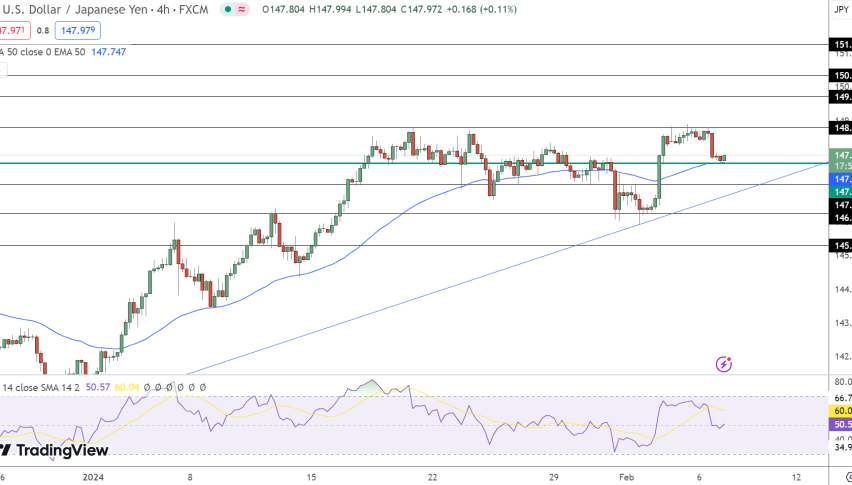This screenshot has height=485, width=852.
Task: Click the yellow 60.0 RSI axis label
Action: point(841,411)
